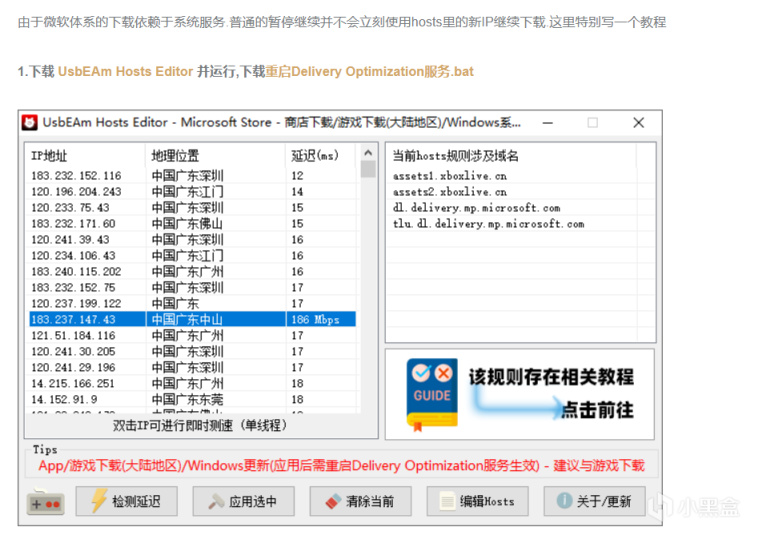Click the UsbEAm app logo in title bar

tap(30, 122)
